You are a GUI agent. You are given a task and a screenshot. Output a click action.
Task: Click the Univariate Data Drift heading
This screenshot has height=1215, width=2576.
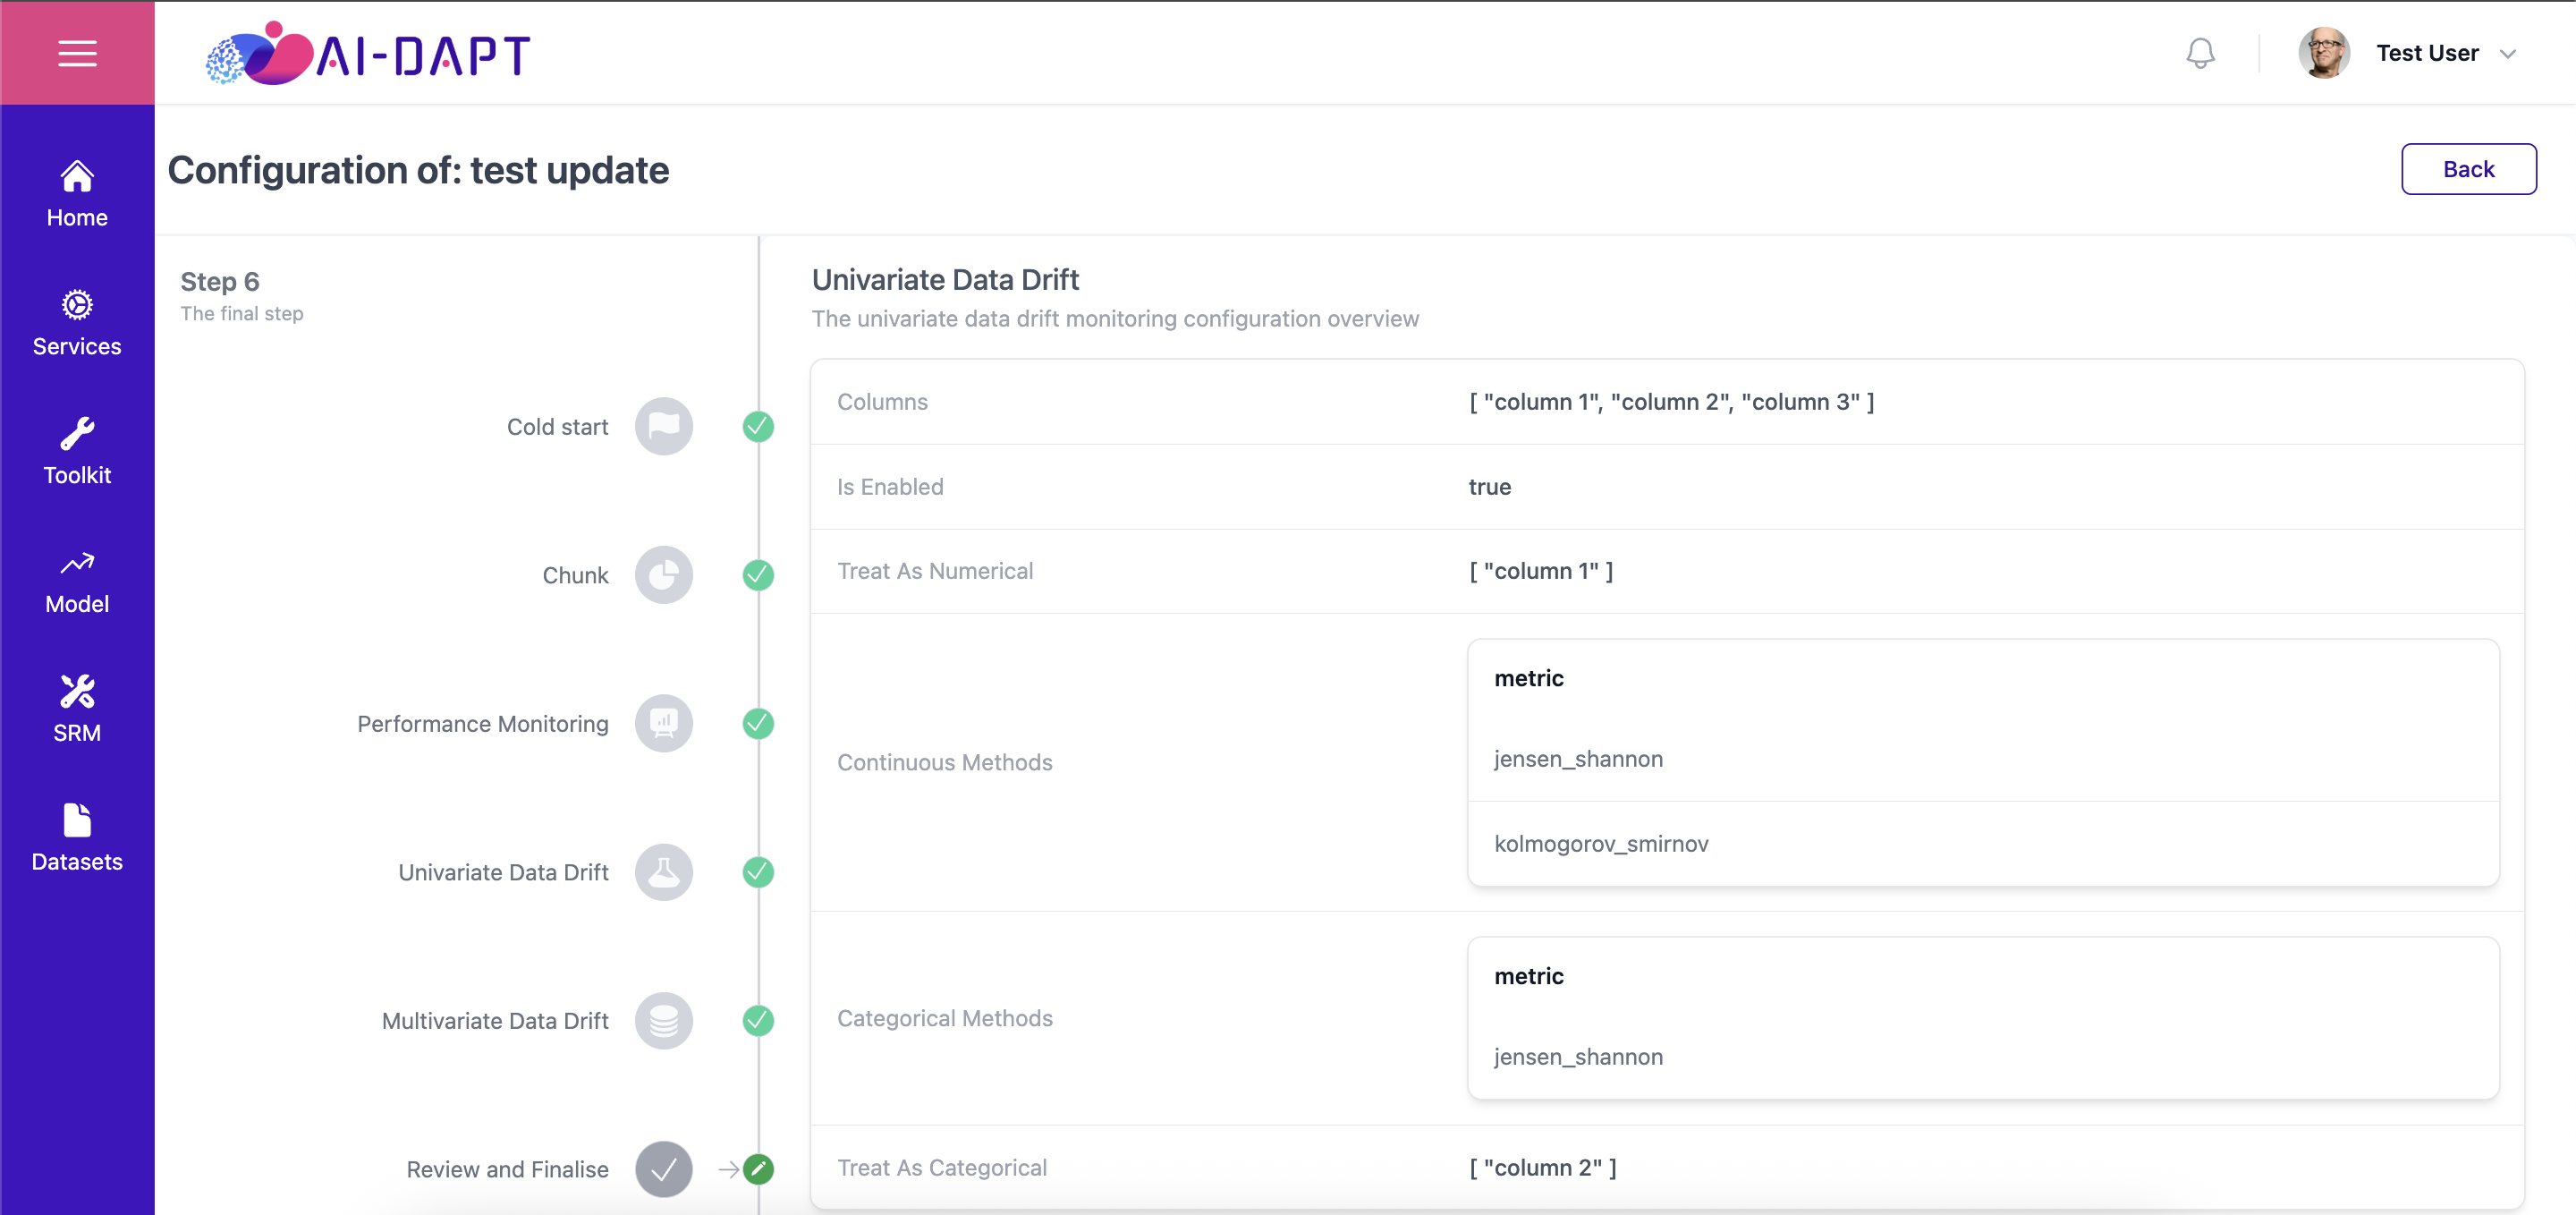945,280
